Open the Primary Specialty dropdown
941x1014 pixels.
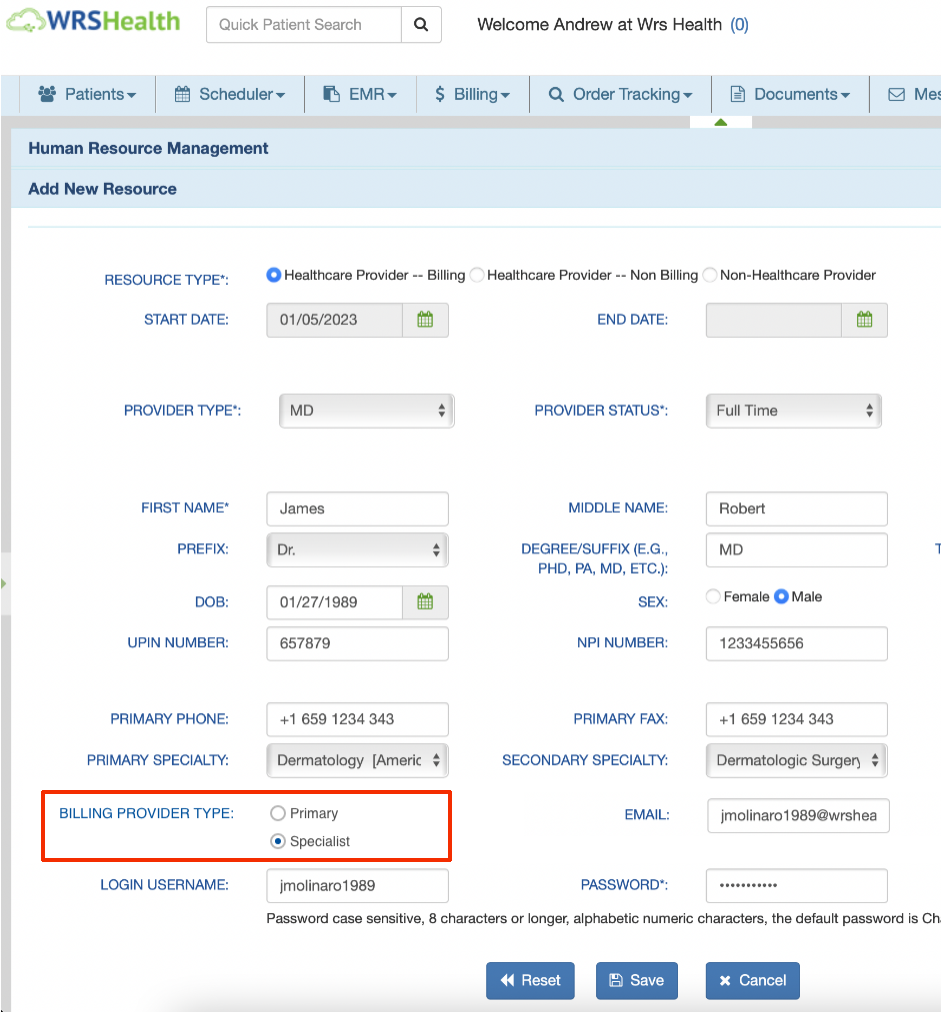pyautogui.click(x=357, y=760)
